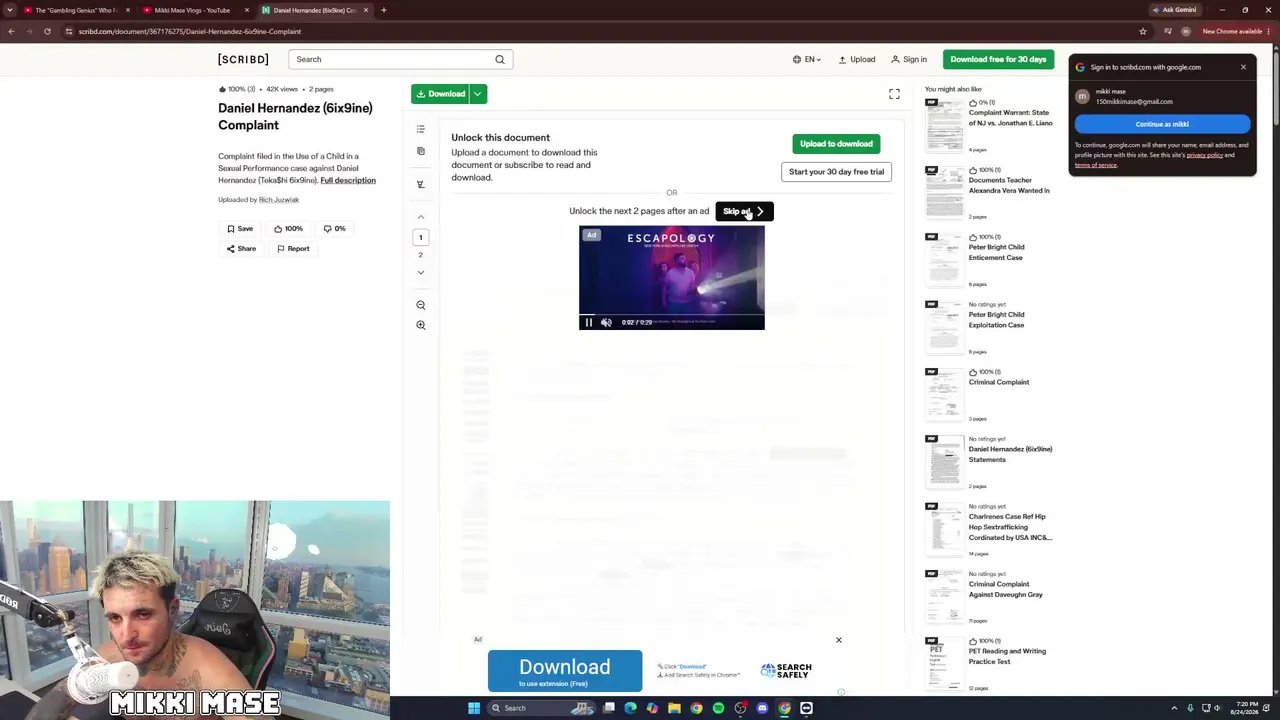Click Upload to download button
Image resolution: width=1280 pixels, height=720 pixels.
(x=836, y=144)
